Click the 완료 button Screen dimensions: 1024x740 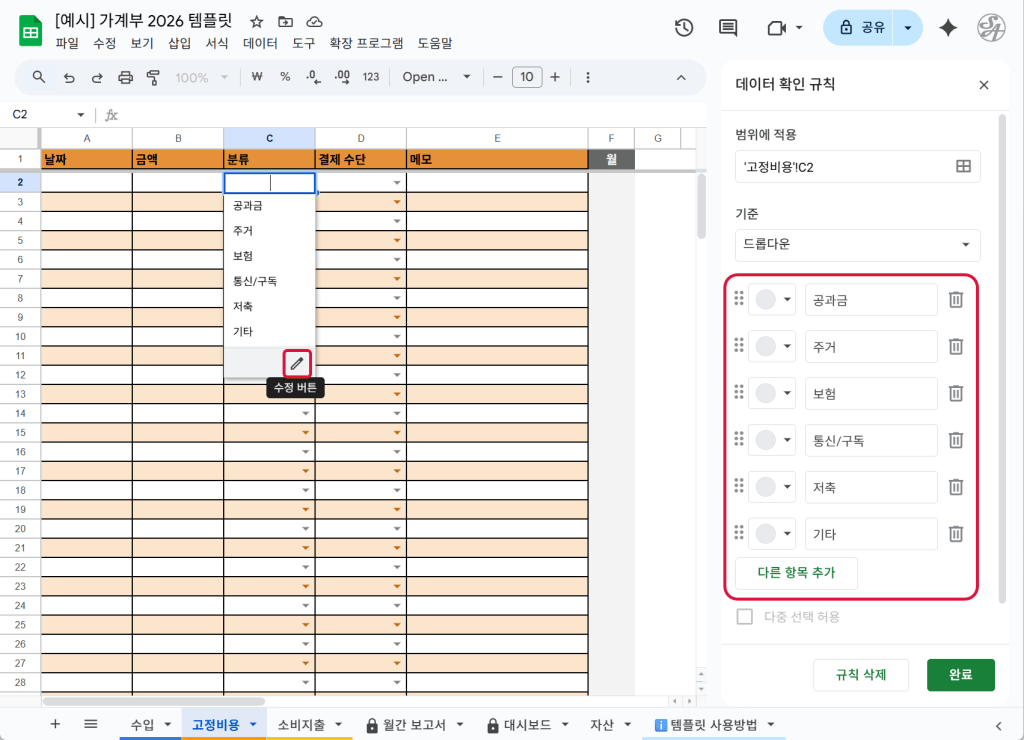960,674
